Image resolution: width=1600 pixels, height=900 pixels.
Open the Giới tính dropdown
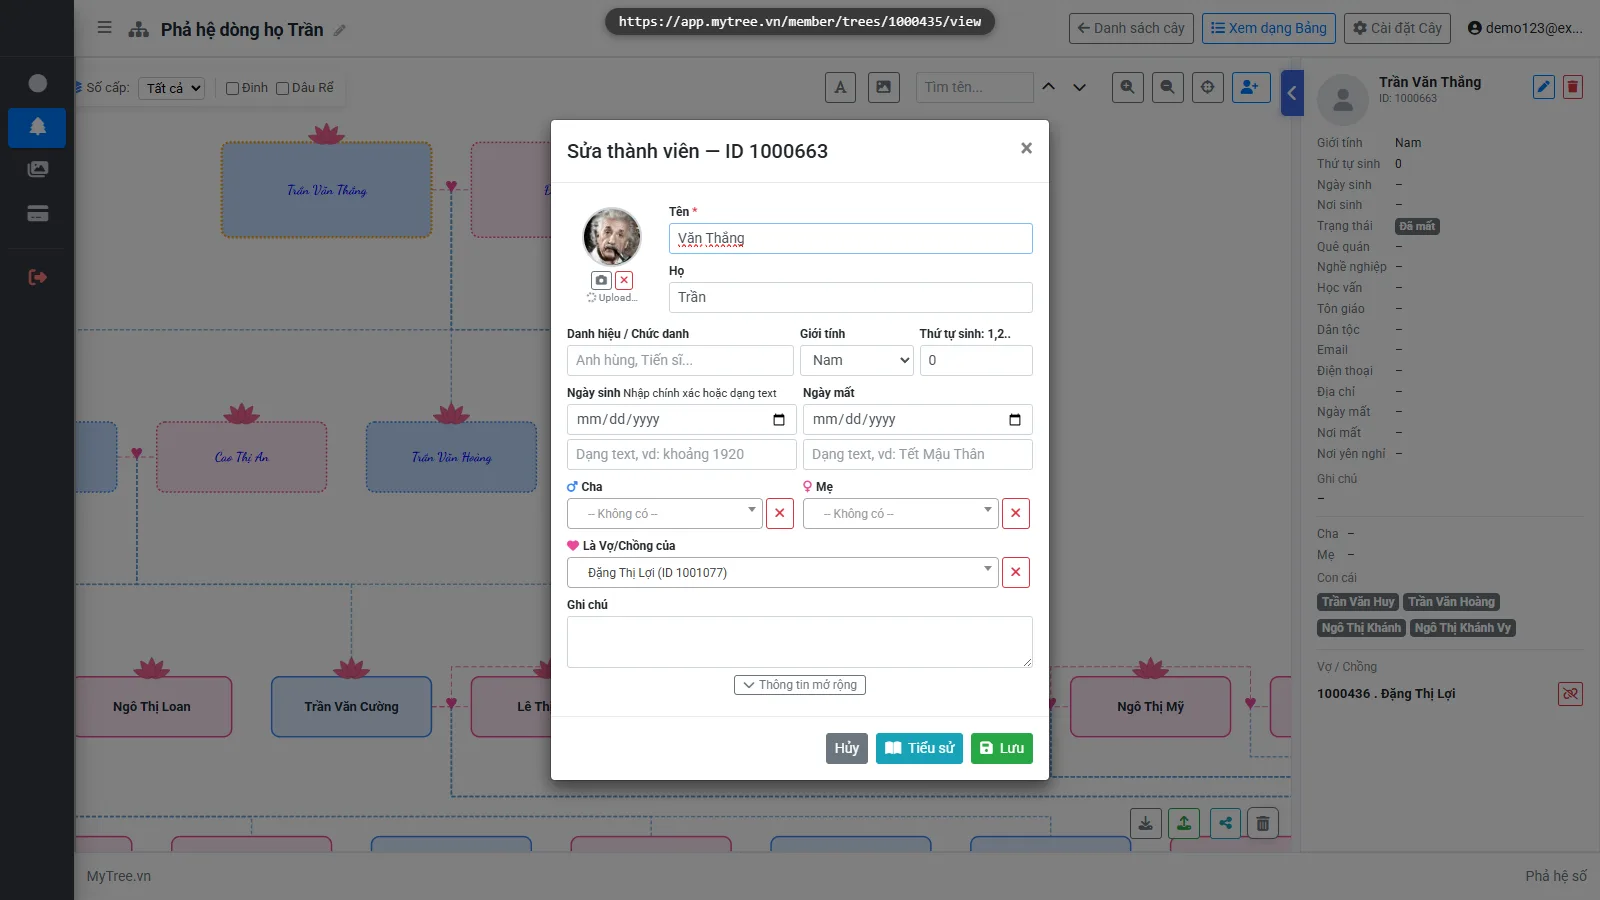[857, 360]
